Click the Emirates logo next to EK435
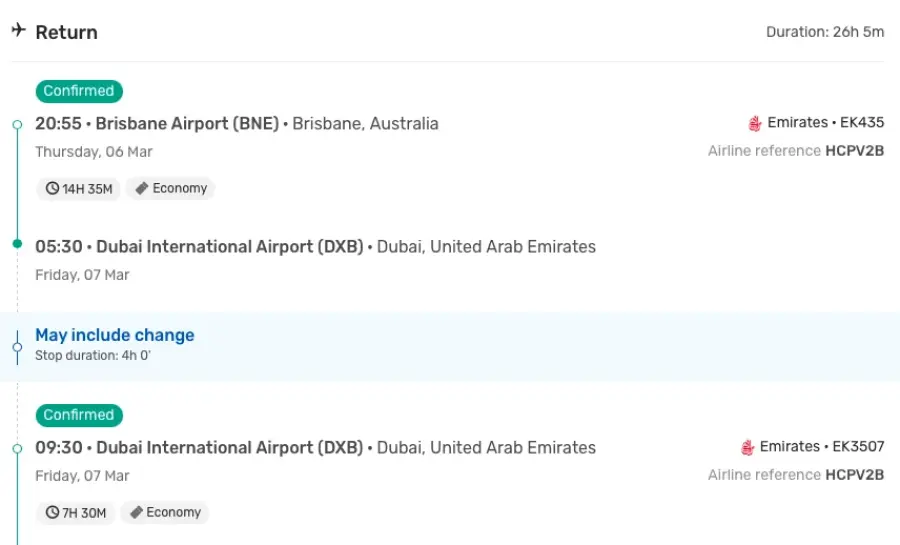 pos(755,123)
